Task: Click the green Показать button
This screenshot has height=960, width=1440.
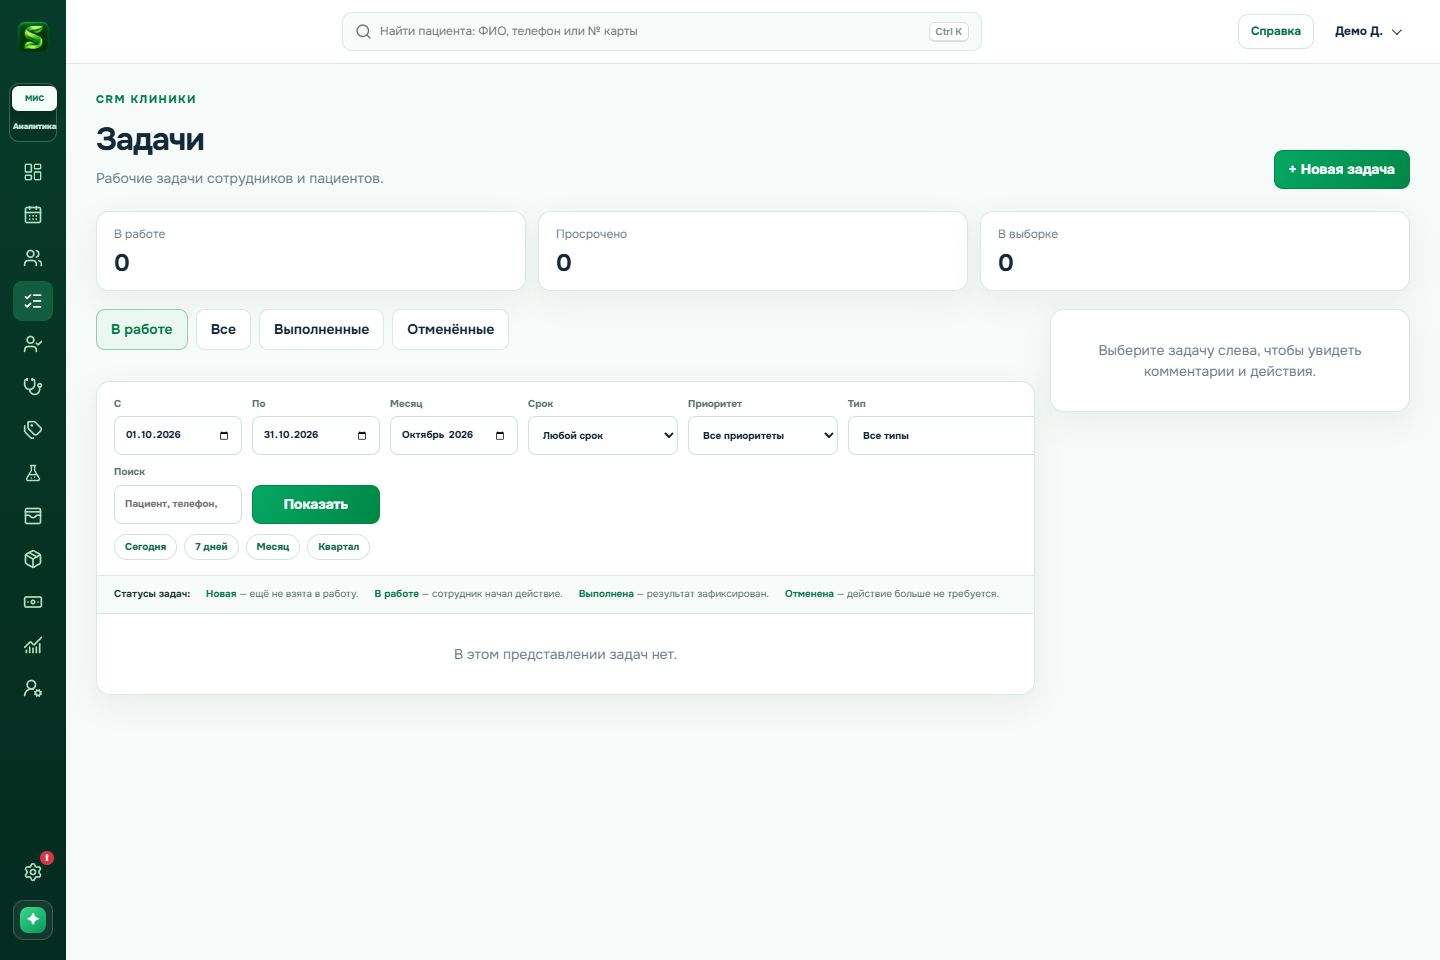Action: coord(316,505)
